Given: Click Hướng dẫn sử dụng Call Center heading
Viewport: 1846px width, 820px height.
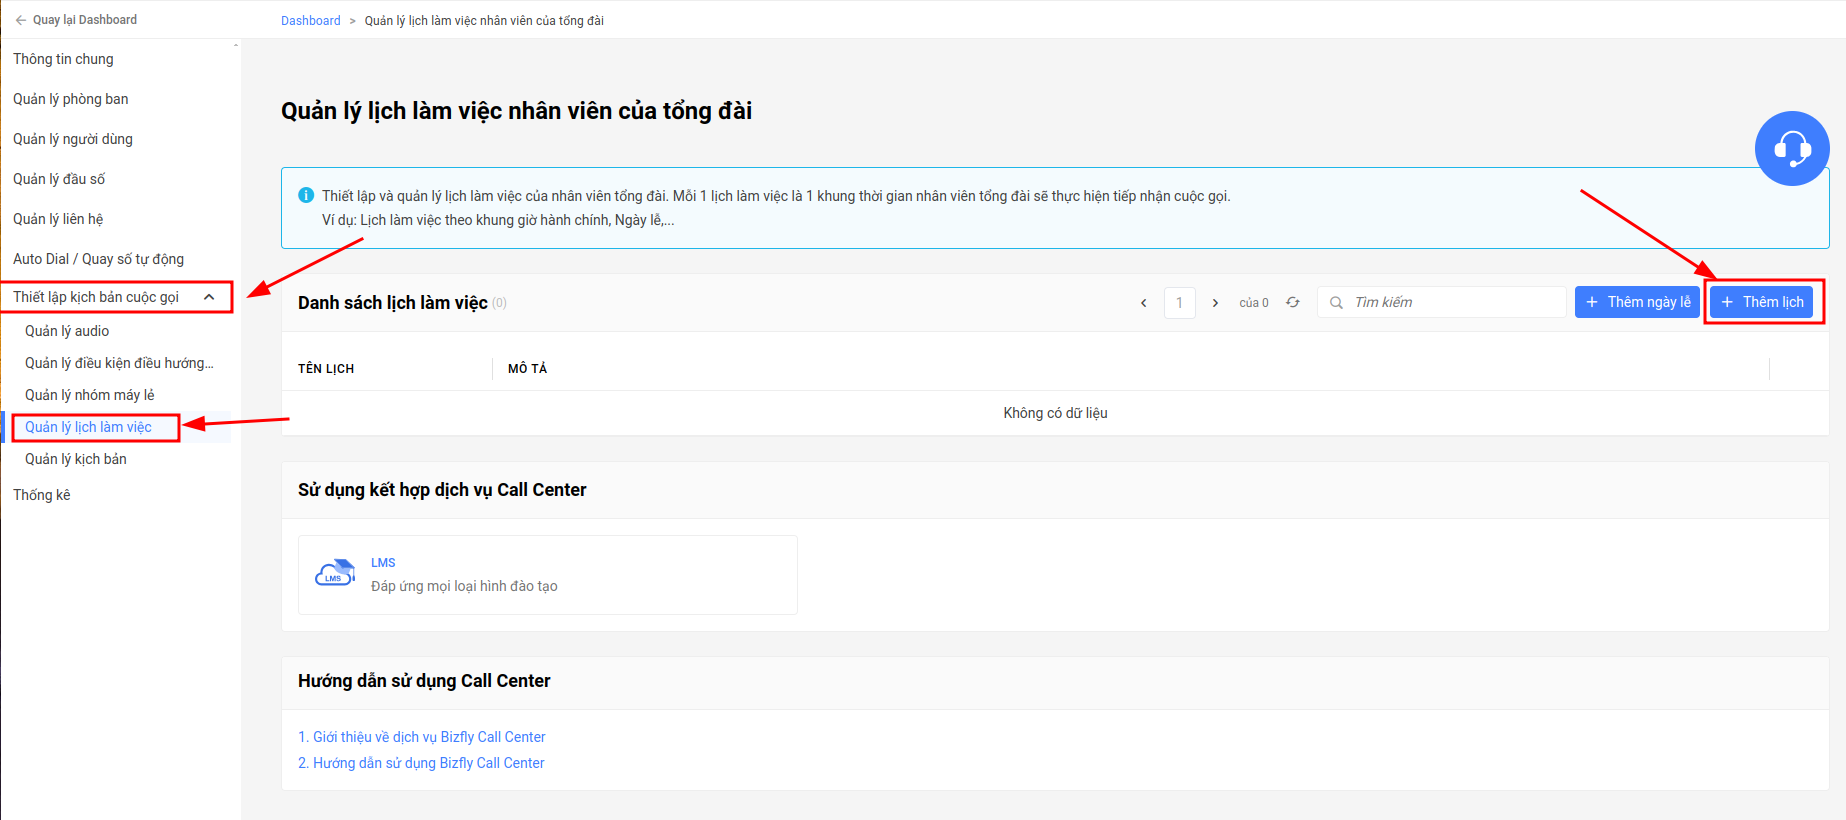Looking at the screenshot, I should point(424,681).
